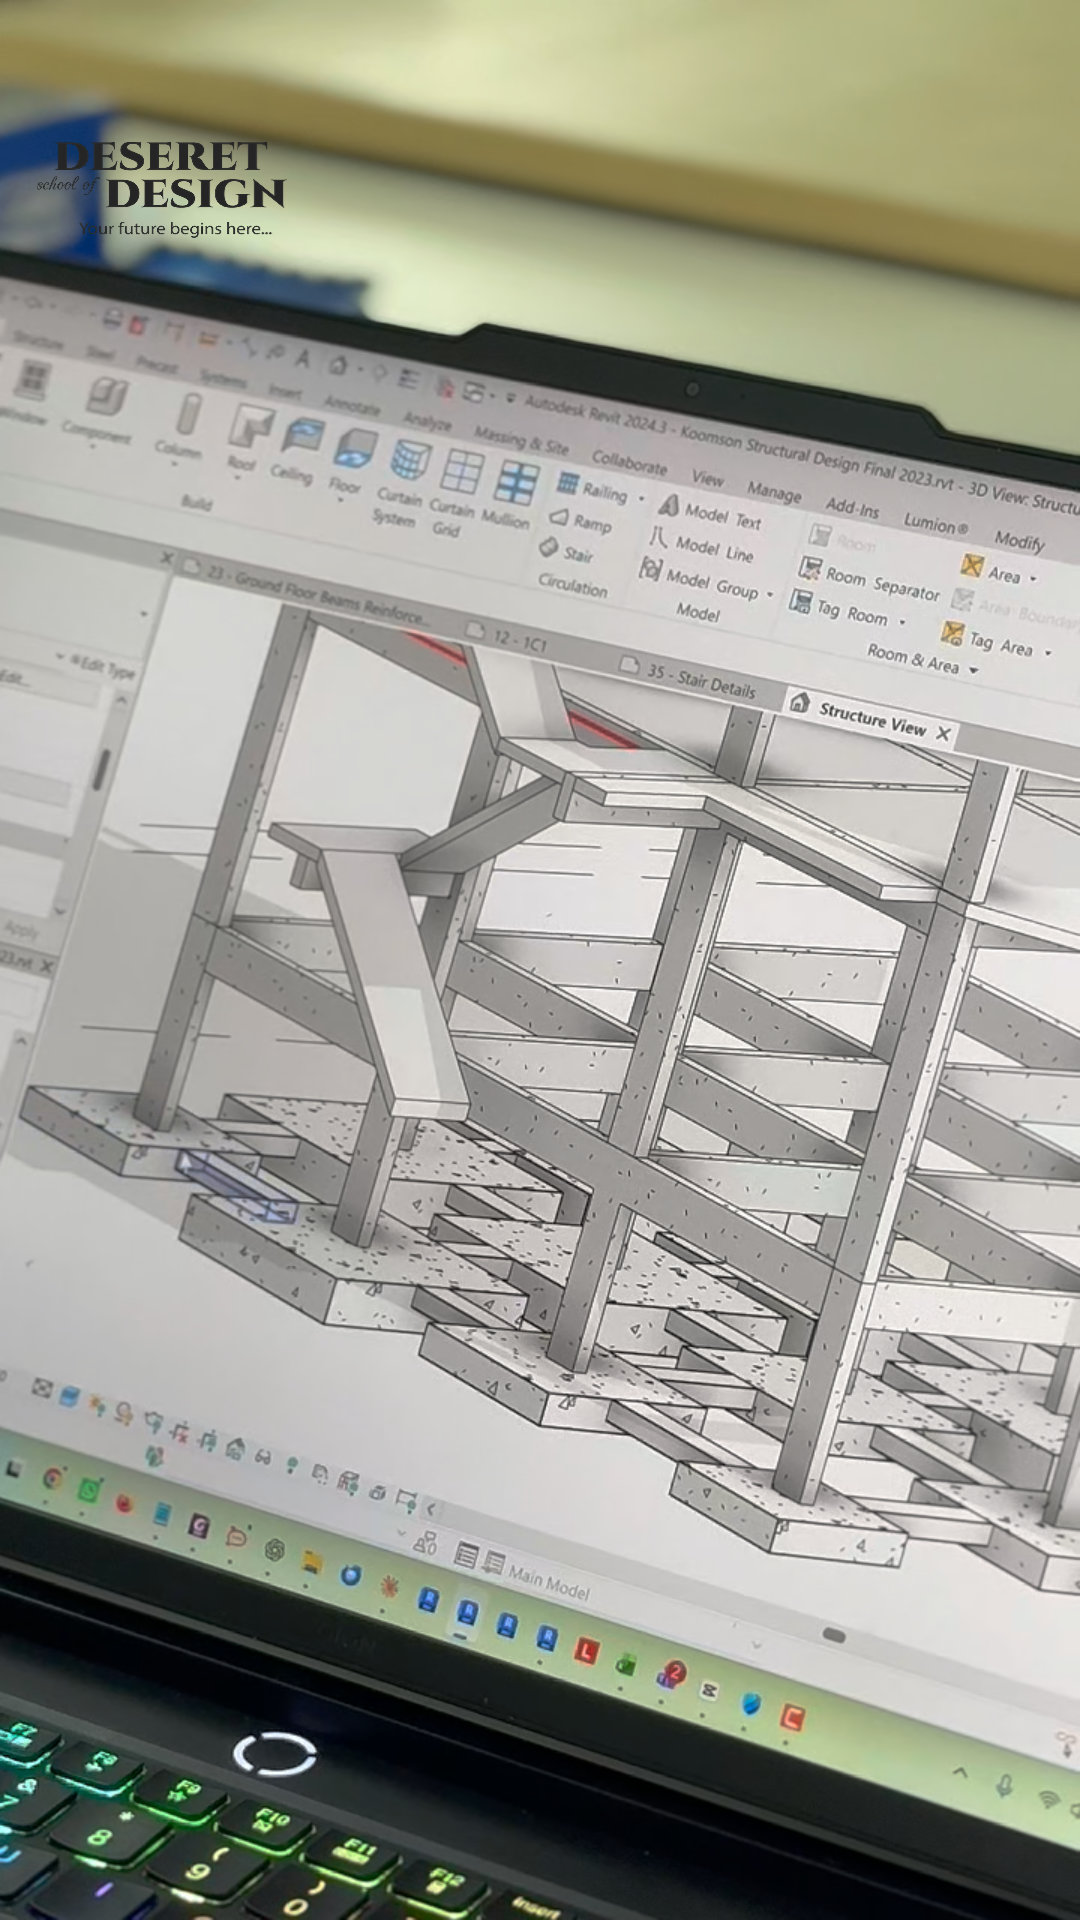Open the Manage ribbon tab
1080x1920 pixels.
click(774, 492)
